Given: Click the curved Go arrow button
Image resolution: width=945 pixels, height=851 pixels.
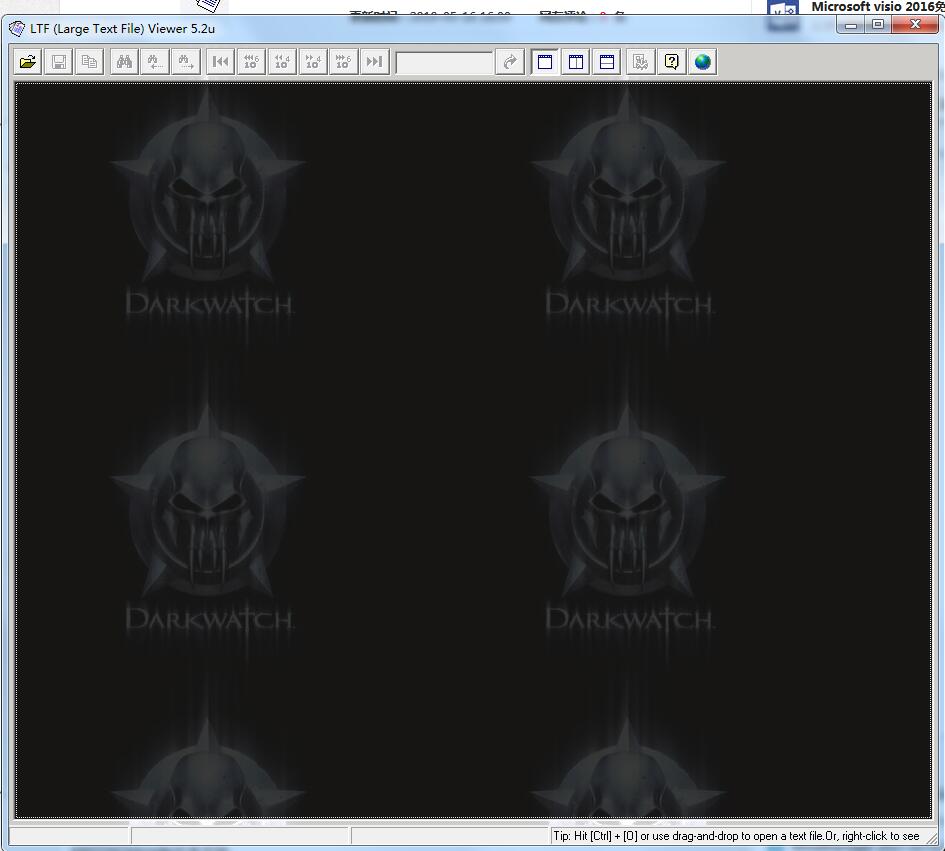Looking at the screenshot, I should point(510,62).
